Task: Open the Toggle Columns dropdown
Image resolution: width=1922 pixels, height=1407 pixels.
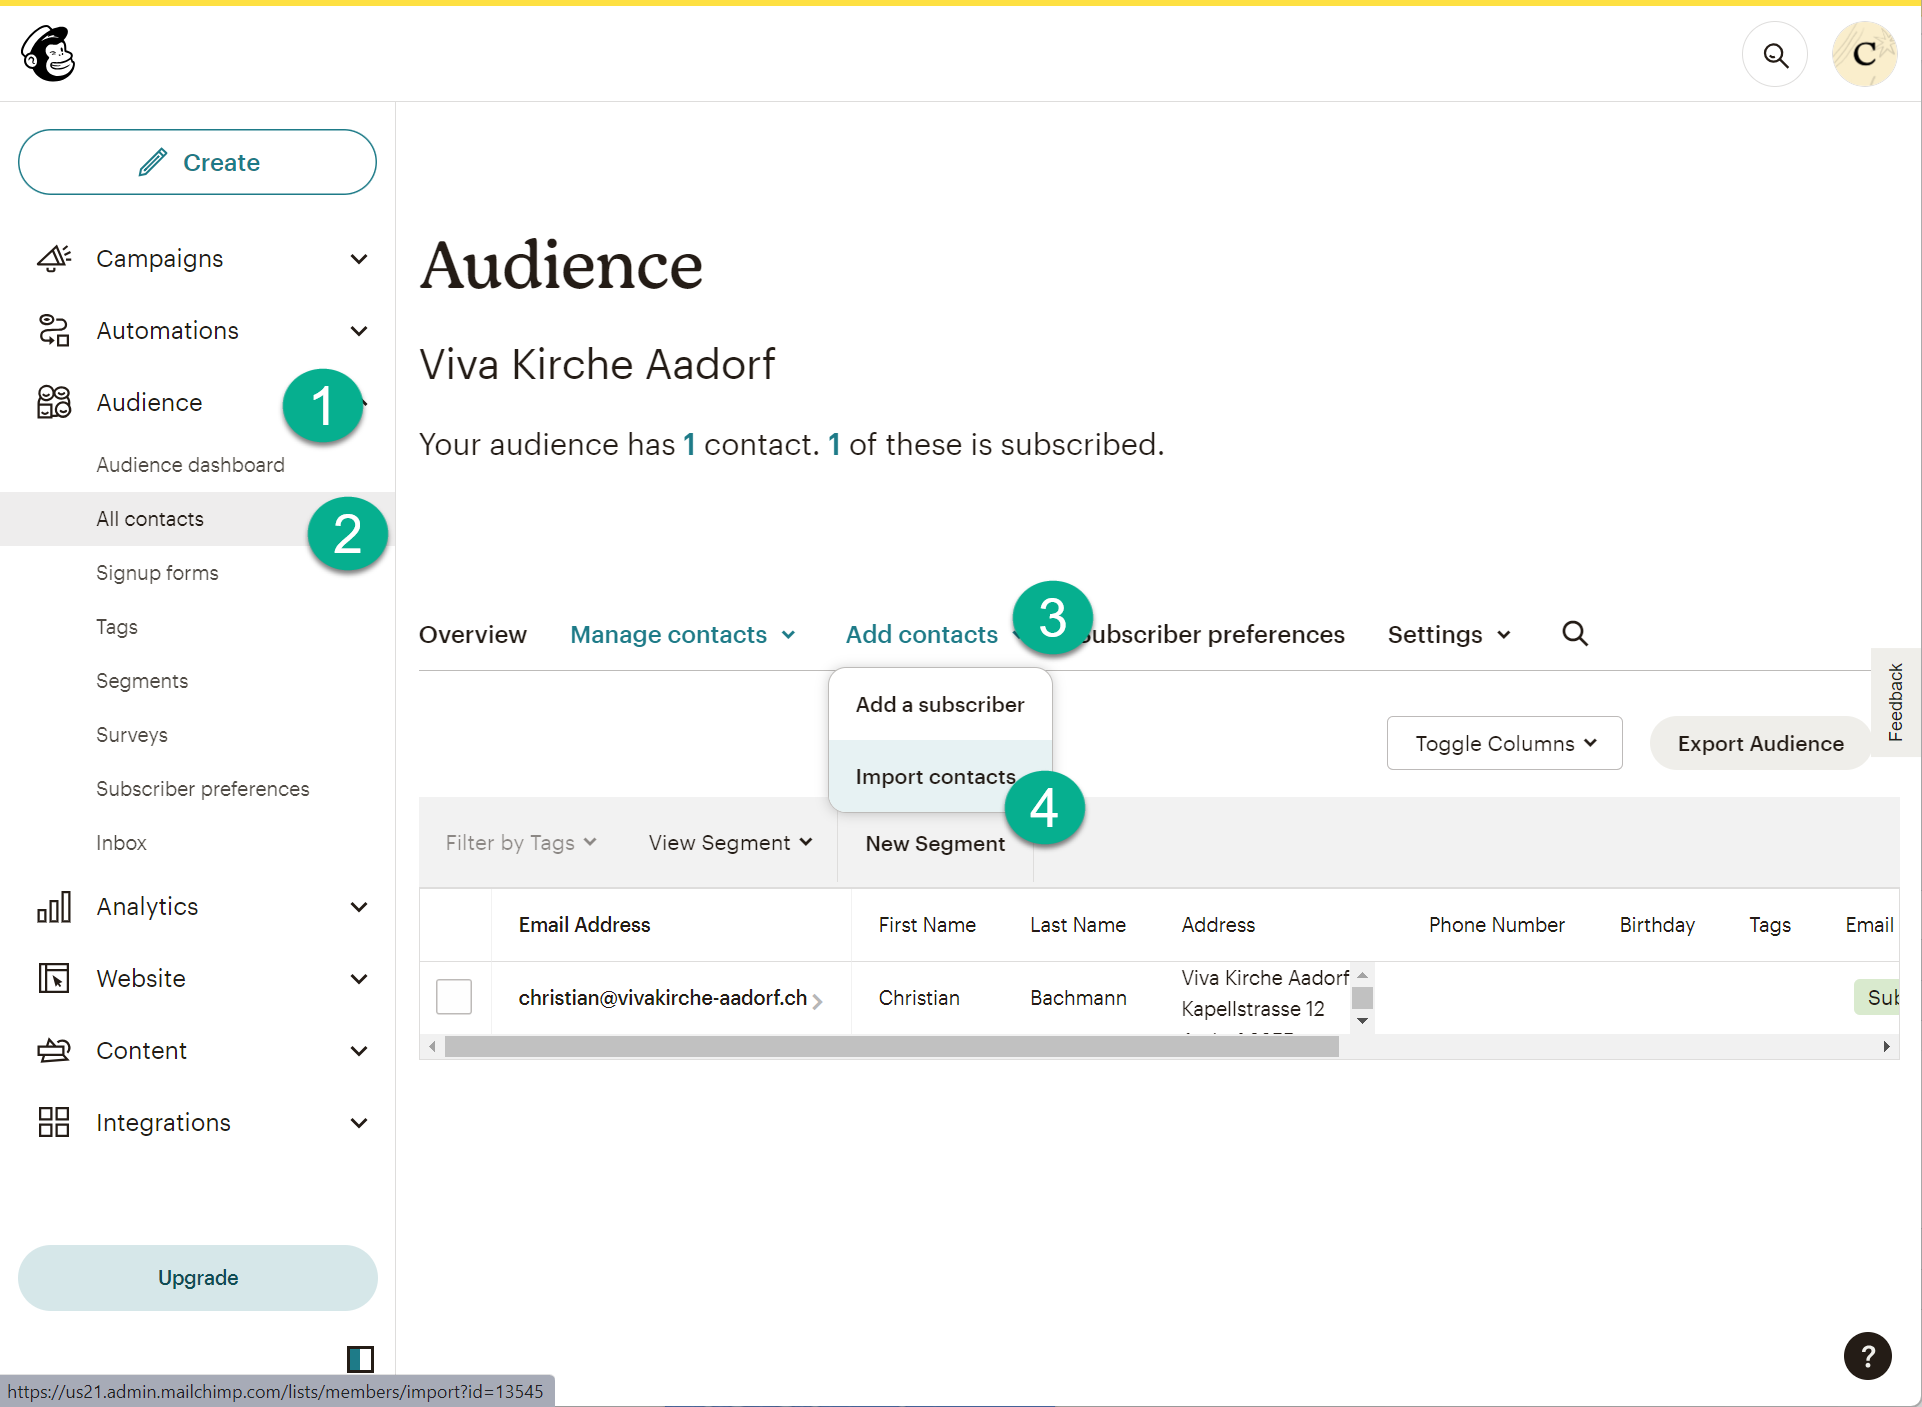Action: click(1504, 744)
